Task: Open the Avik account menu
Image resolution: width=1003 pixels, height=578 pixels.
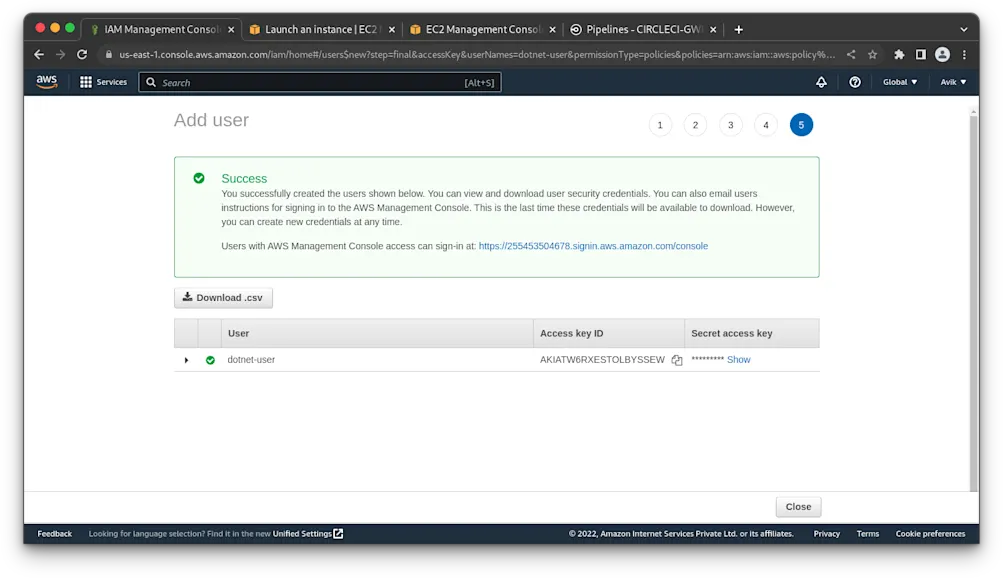Action: [951, 82]
